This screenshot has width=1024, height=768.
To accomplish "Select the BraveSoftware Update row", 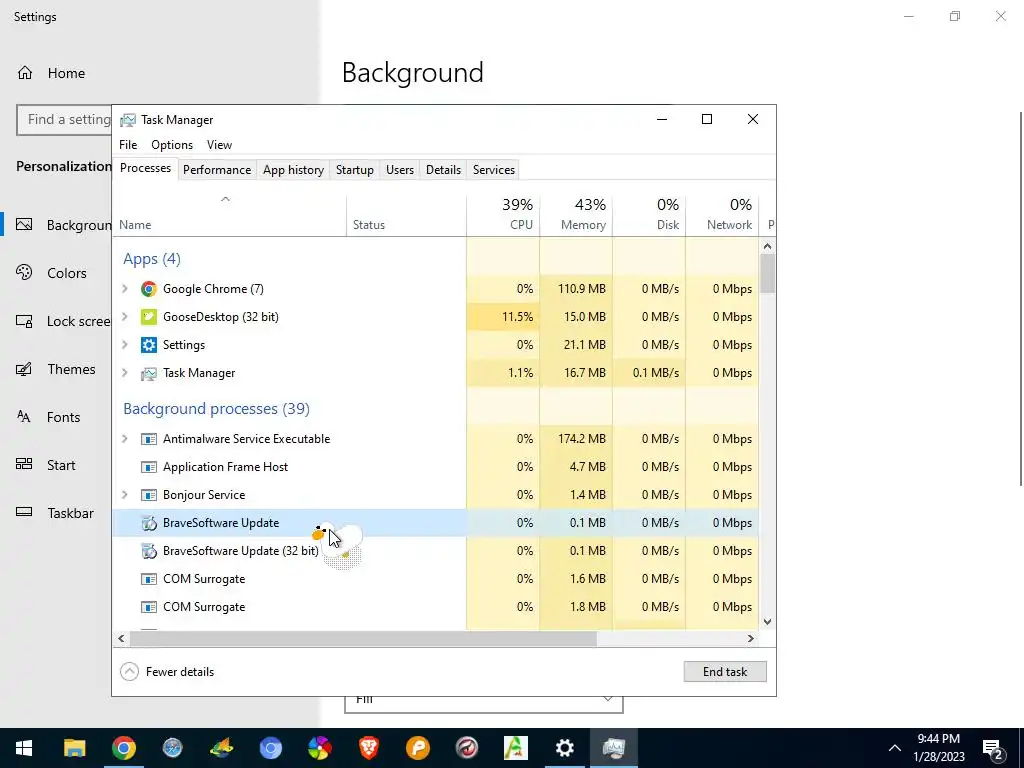I will coord(436,522).
